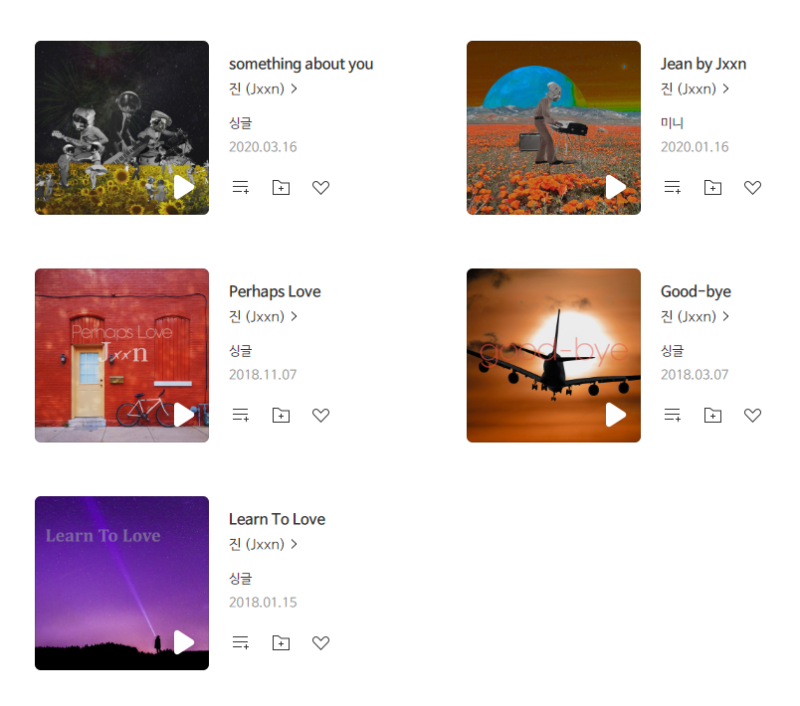Save something about you to folder
Image resolution: width=800 pixels, height=706 pixels.
tap(281, 187)
